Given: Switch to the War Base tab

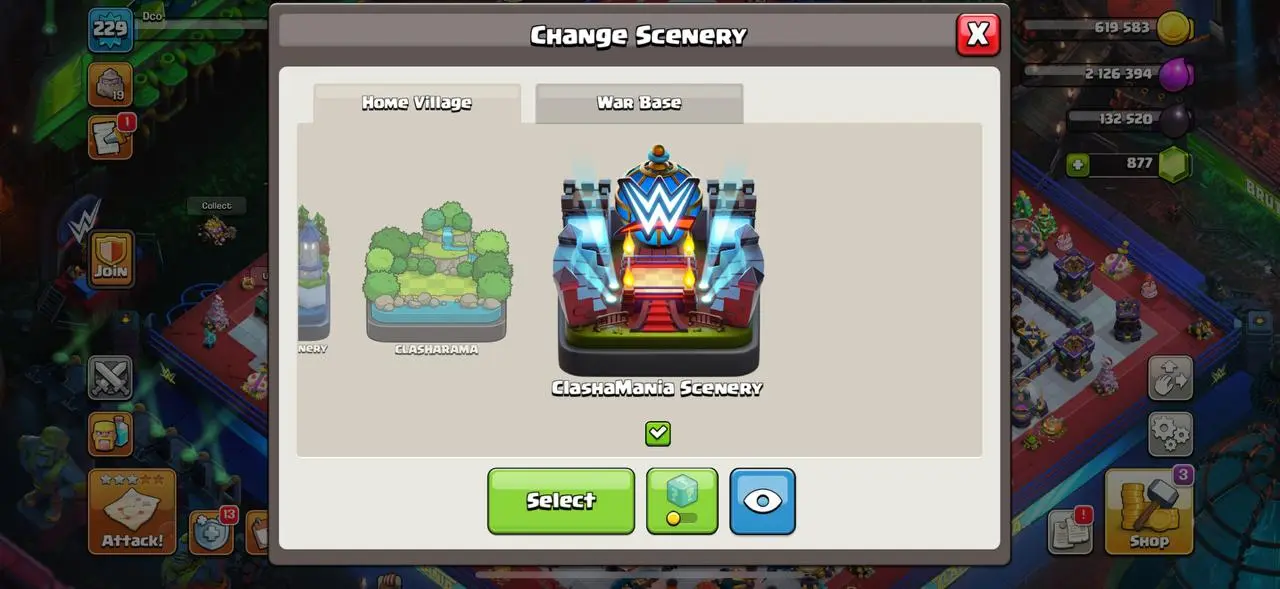Looking at the screenshot, I should pyautogui.click(x=639, y=103).
